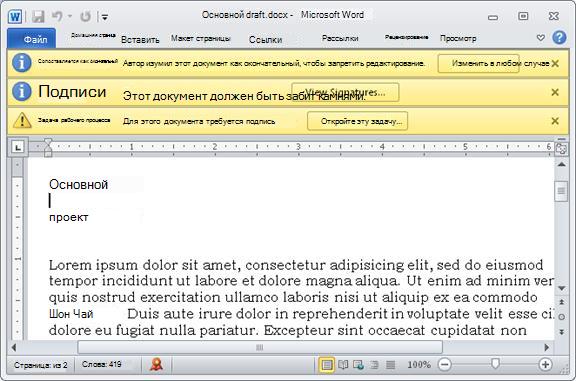Click the vertical scrollbar down arrow

tap(561, 288)
